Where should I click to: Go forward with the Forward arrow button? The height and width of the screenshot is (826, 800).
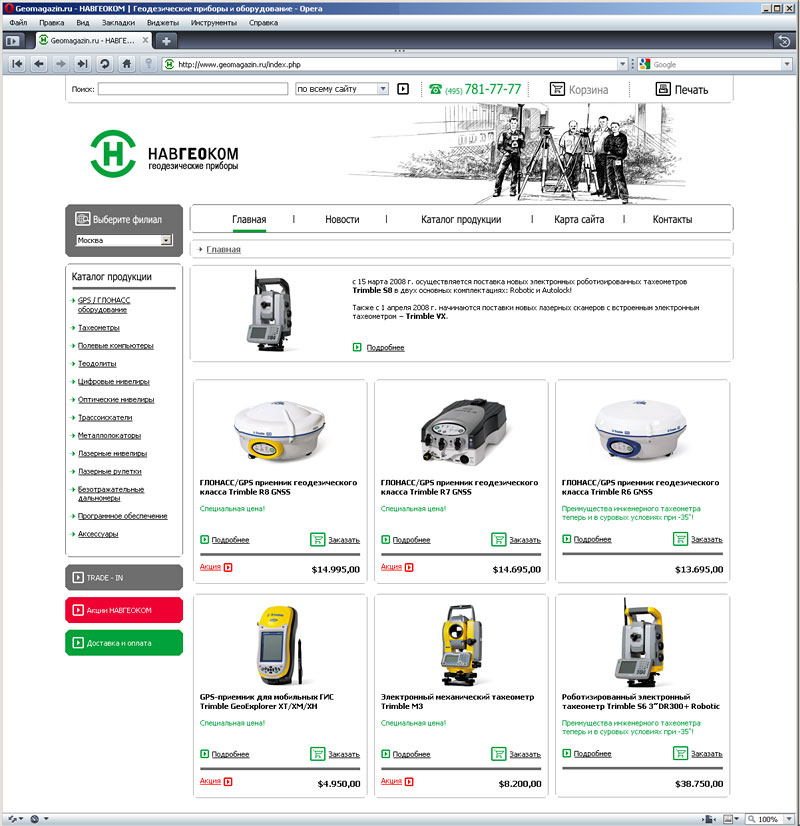point(61,64)
